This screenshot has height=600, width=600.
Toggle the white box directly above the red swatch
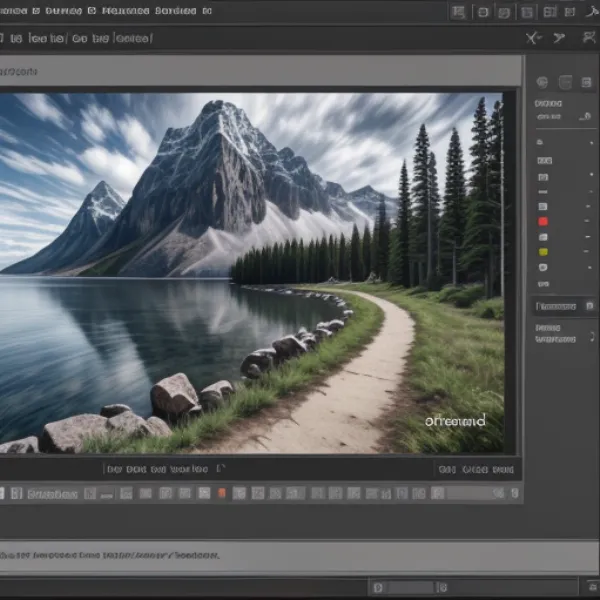pos(543,206)
